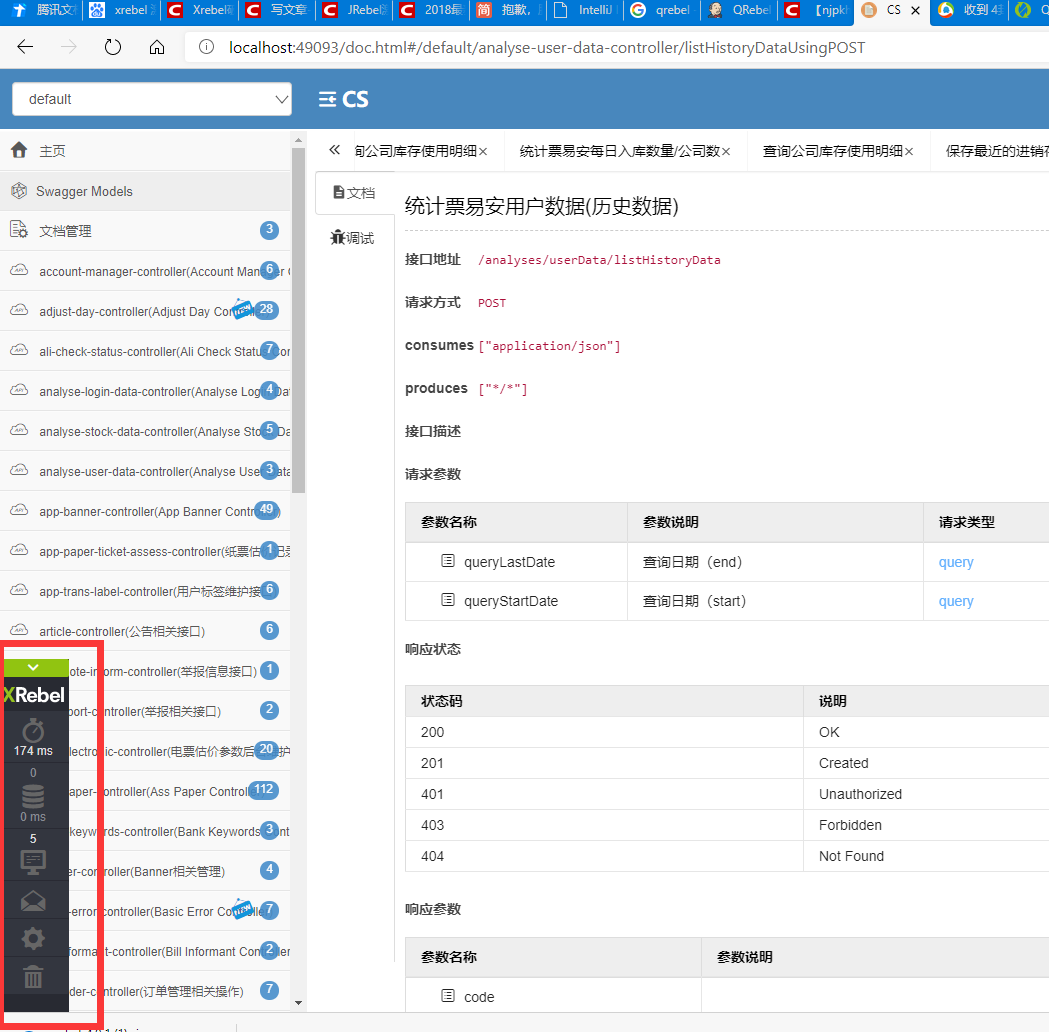Image resolution: width=1049 pixels, height=1032 pixels.
Task: Select the /analyses/userData/listHistoryData path text
Action: pyautogui.click(x=599, y=260)
